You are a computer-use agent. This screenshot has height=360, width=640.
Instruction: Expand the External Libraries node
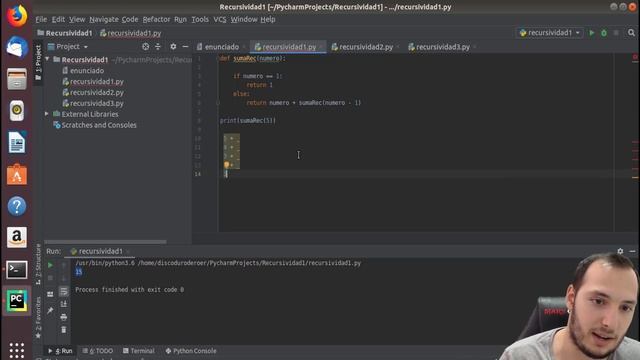click(47, 114)
